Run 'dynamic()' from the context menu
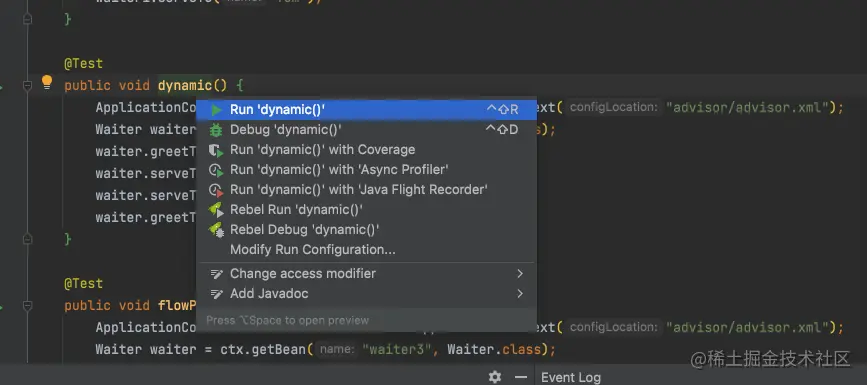The width and height of the screenshot is (867, 385). coord(366,110)
